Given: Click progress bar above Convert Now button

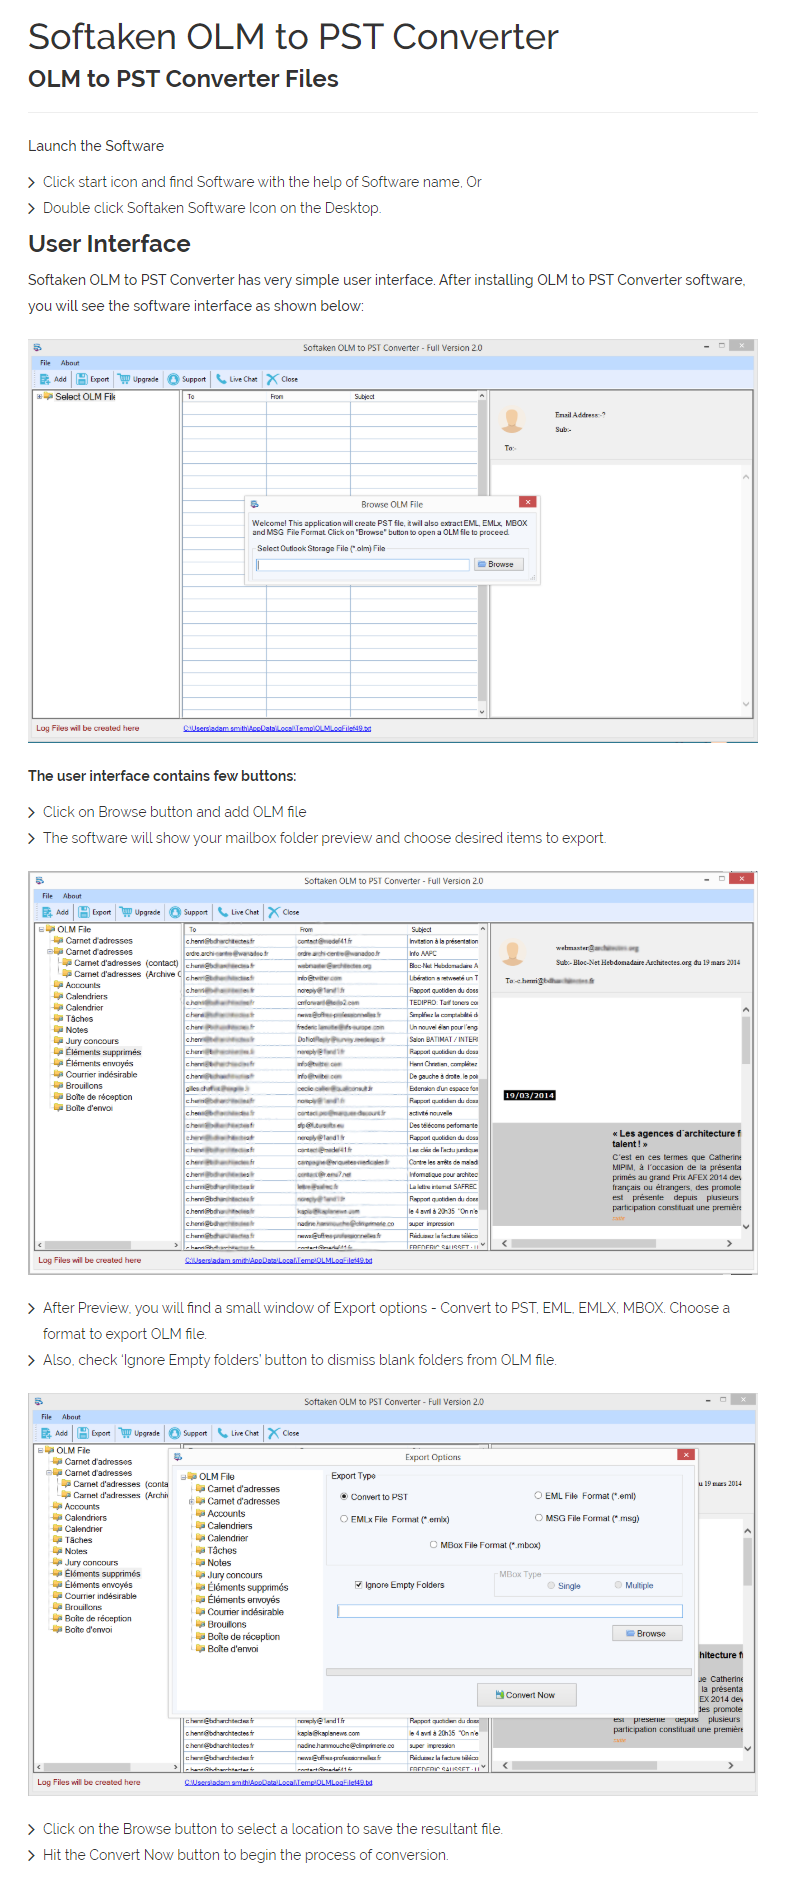Looking at the screenshot, I should (x=508, y=1671).
